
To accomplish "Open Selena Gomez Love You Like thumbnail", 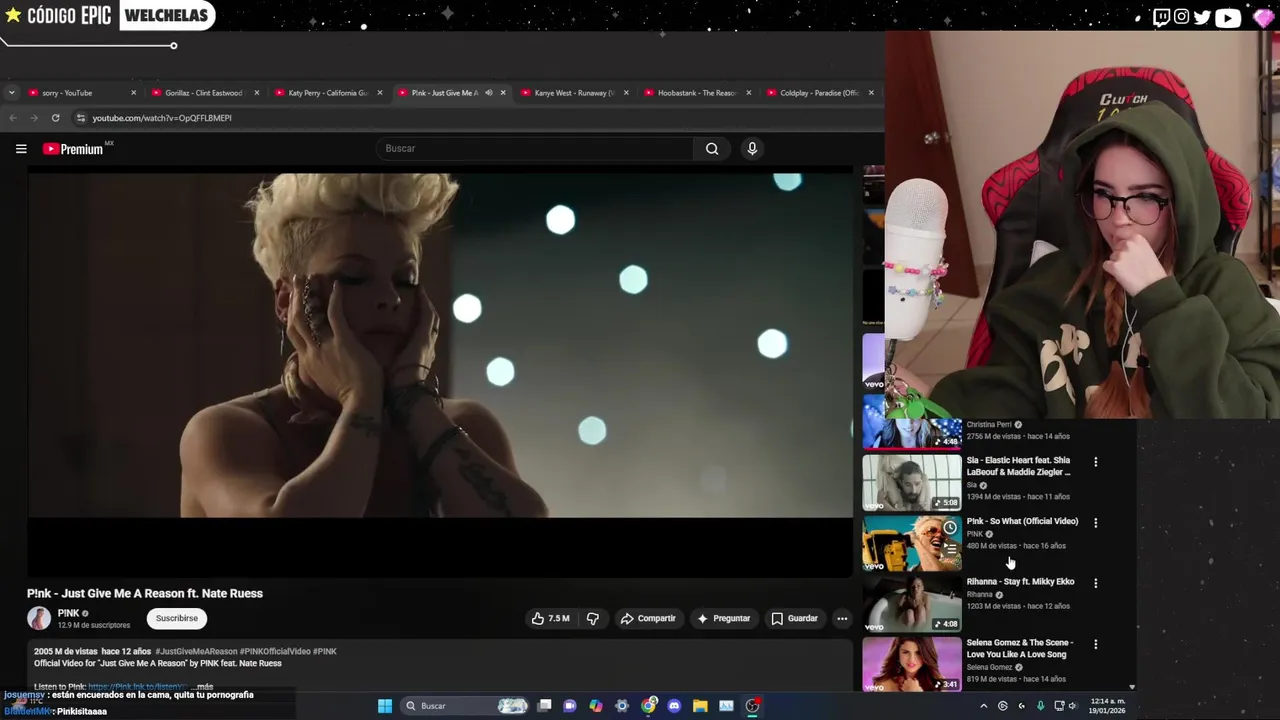I will [x=911, y=664].
